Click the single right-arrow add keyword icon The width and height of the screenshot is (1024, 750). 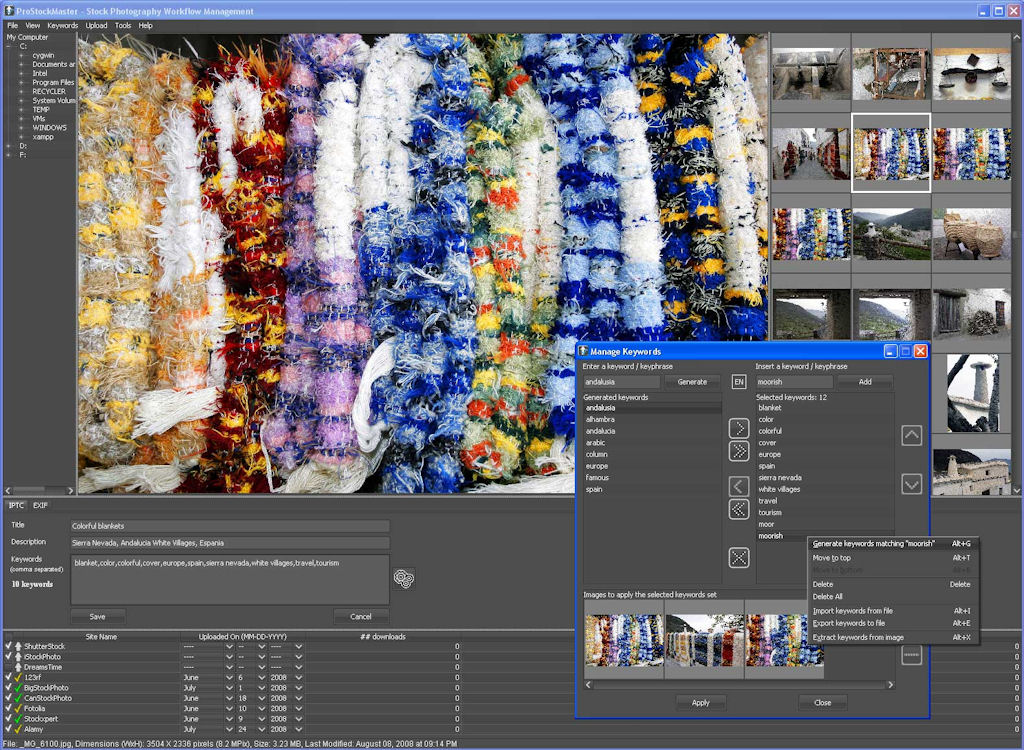739,428
